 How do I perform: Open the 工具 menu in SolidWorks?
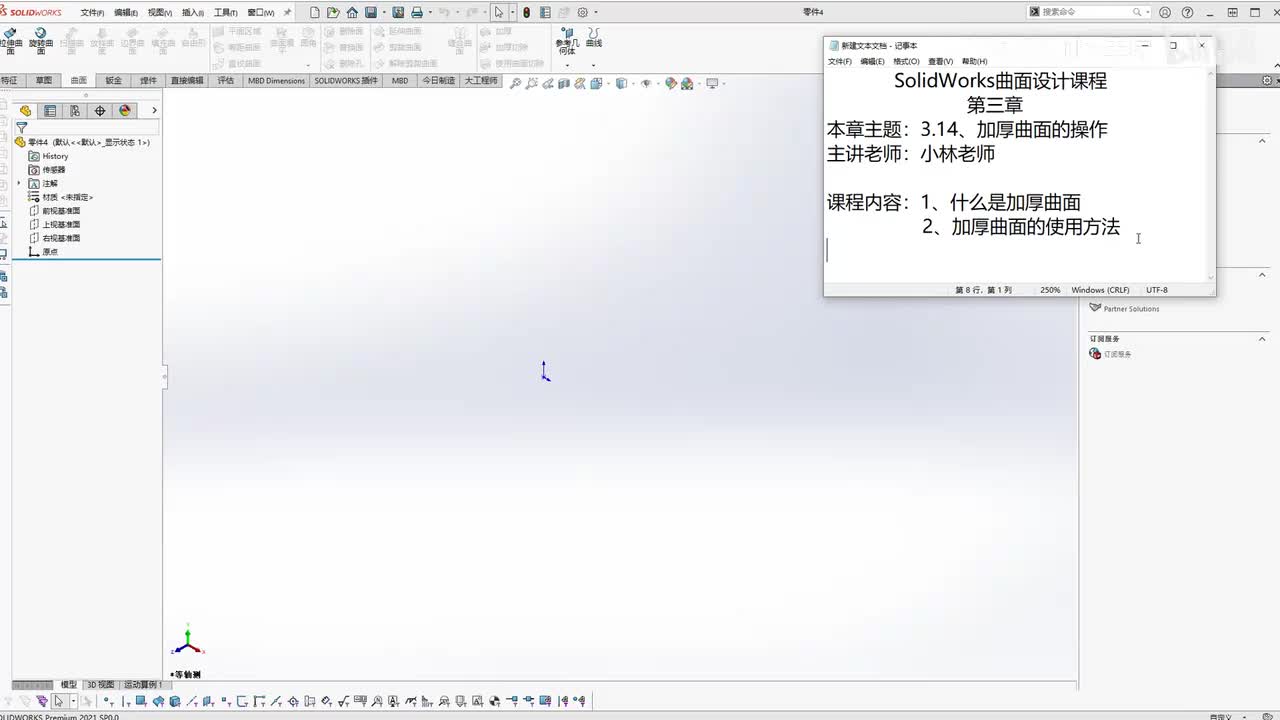click(226, 13)
